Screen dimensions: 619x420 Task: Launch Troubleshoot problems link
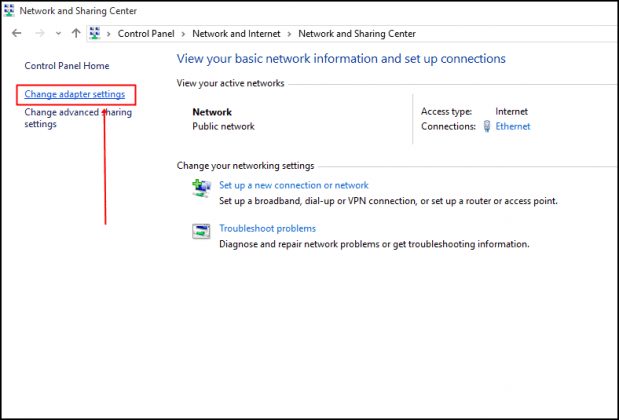click(267, 229)
